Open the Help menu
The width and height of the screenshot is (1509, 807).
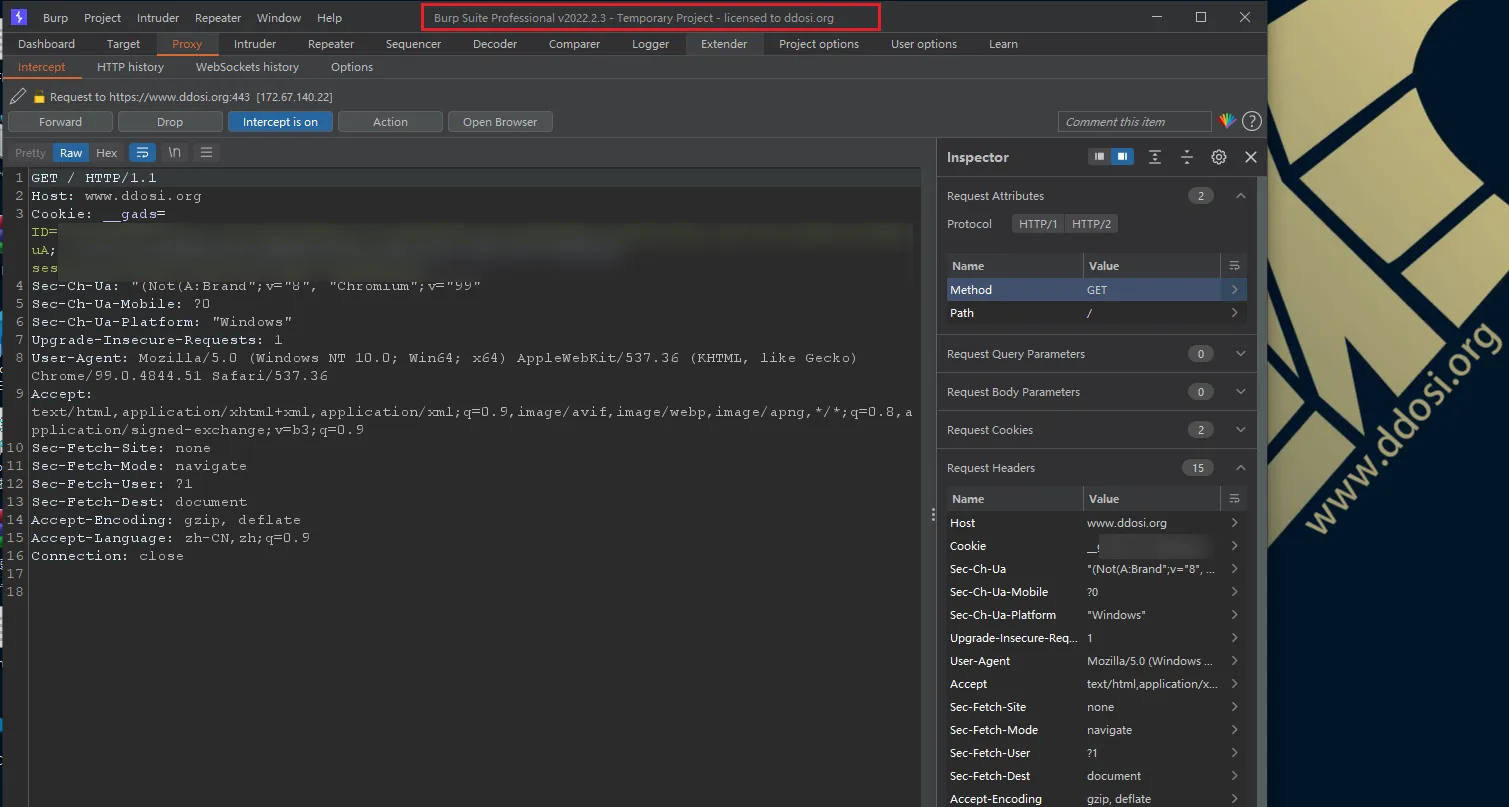pos(329,18)
